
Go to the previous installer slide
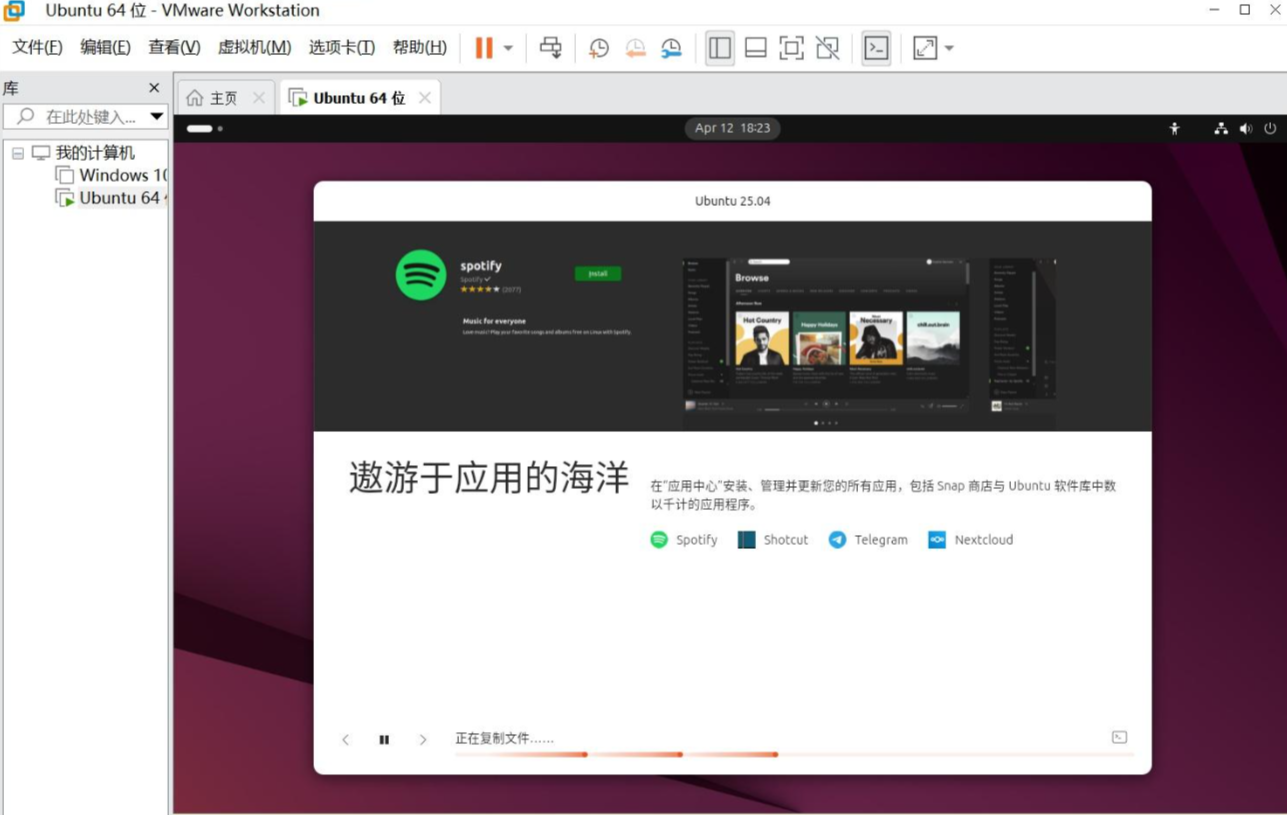[x=346, y=740]
